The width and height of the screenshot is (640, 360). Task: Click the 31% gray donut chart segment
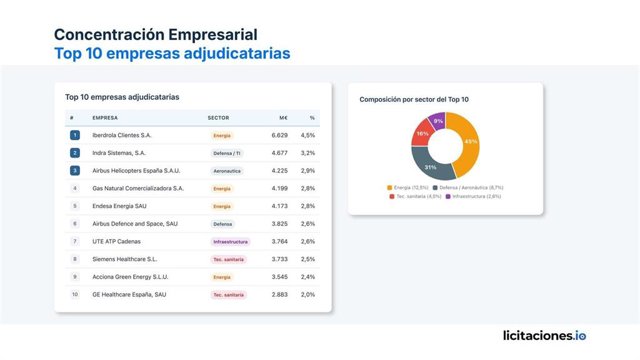coord(431,164)
